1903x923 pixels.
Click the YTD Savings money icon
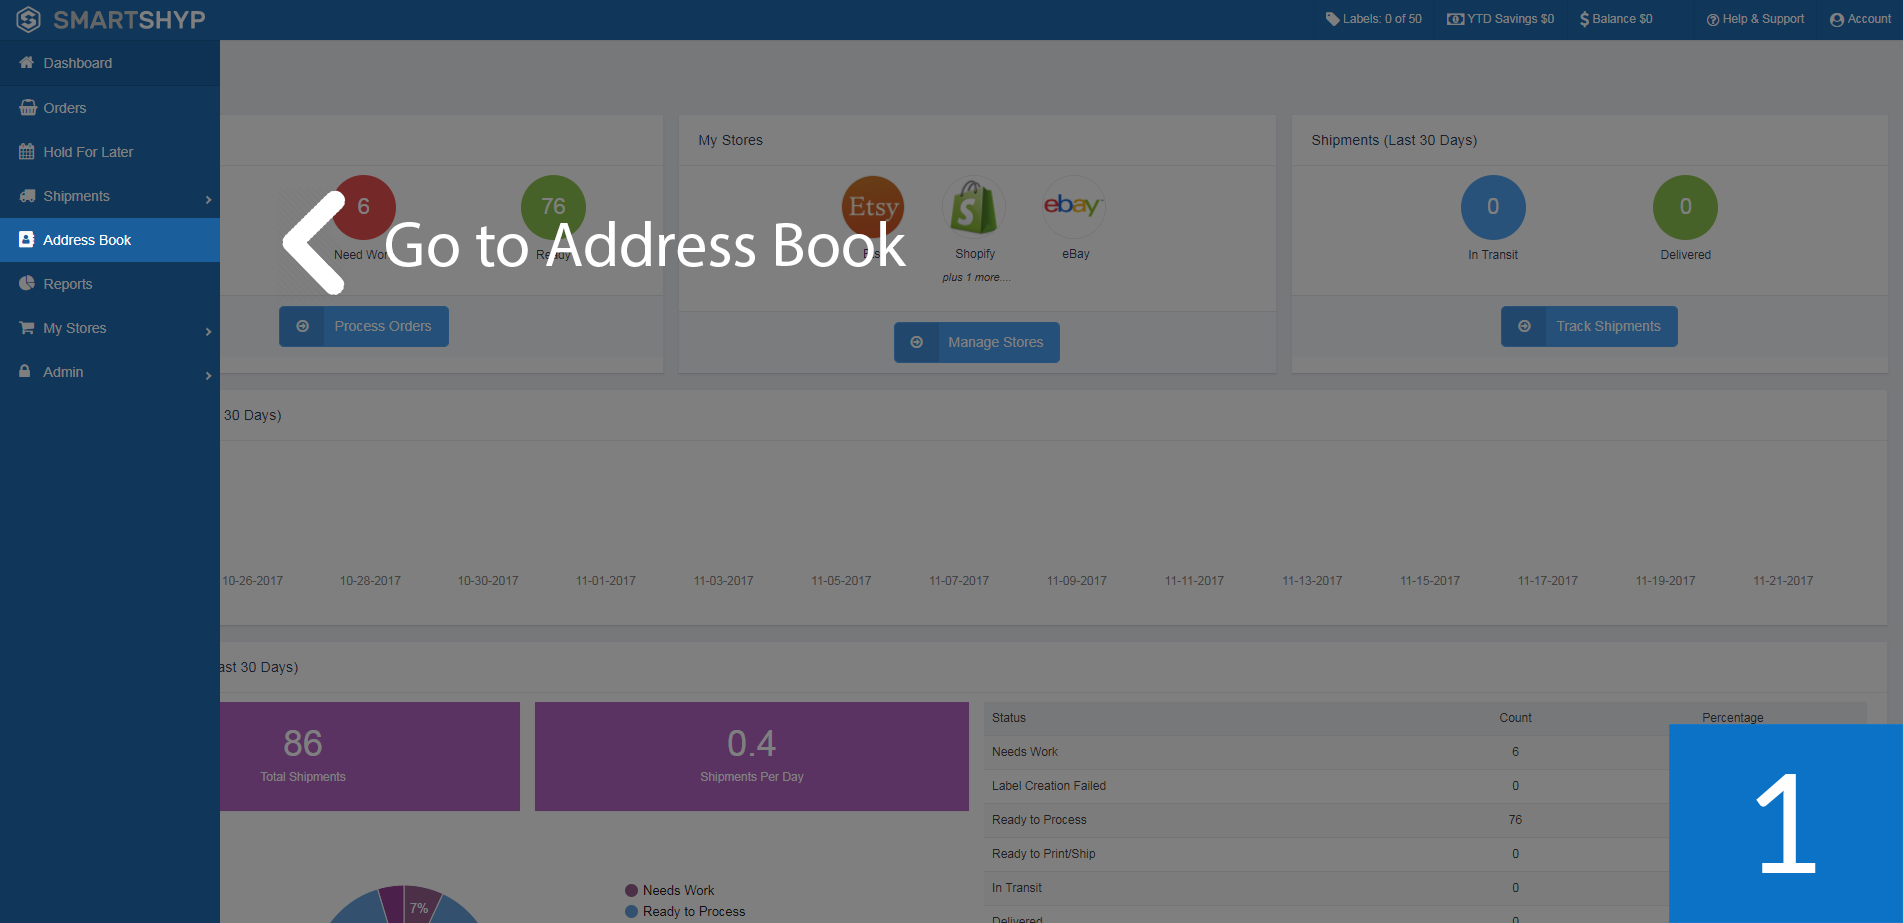click(x=1455, y=19)
